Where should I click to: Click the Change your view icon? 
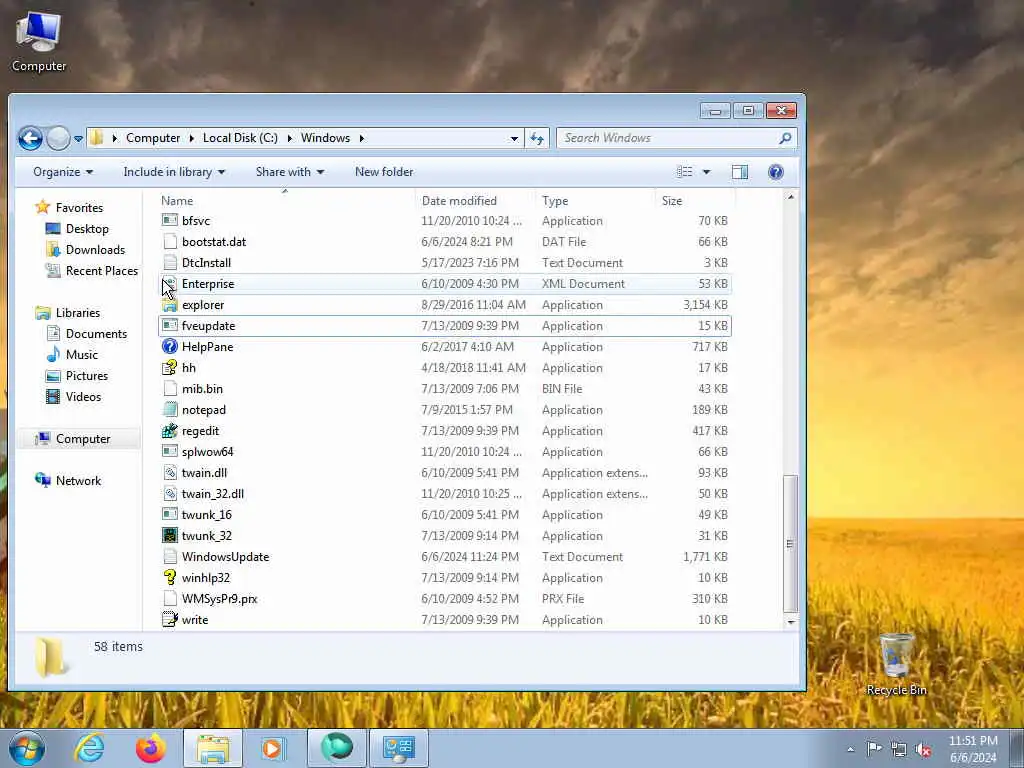[x=684, y=172]
